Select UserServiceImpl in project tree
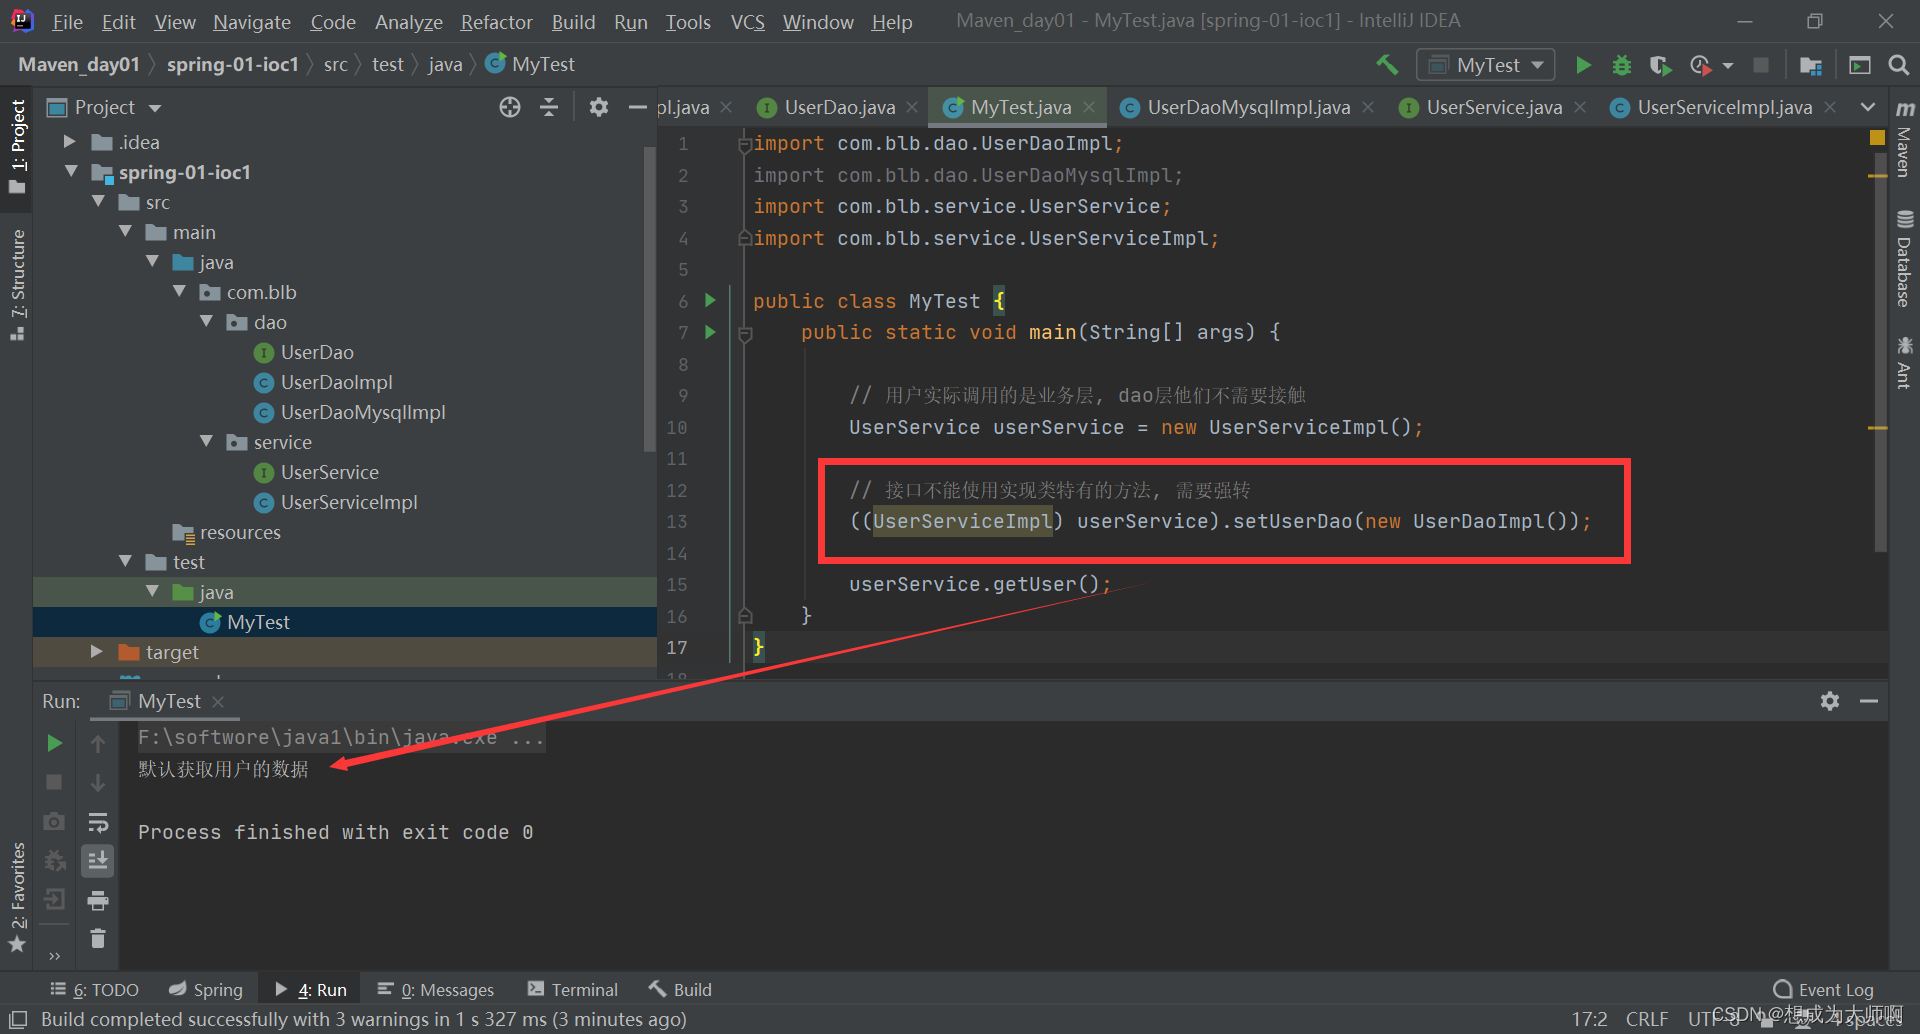Screen dimensions: 1920x1034 pos(348,502)
